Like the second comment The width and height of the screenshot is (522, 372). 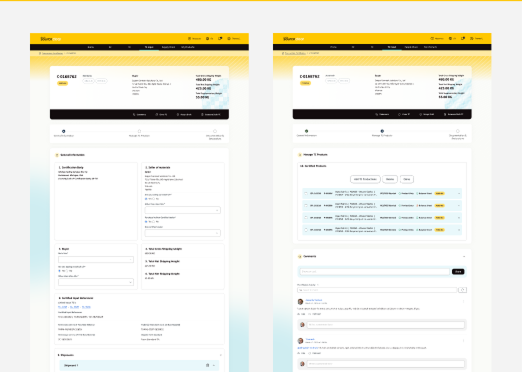(301, 353)
